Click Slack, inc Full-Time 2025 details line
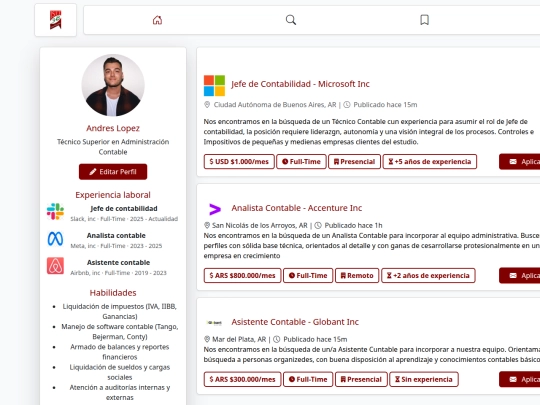Screen dimensions: 540x405 pyautogui.click(x=124, y=219)
